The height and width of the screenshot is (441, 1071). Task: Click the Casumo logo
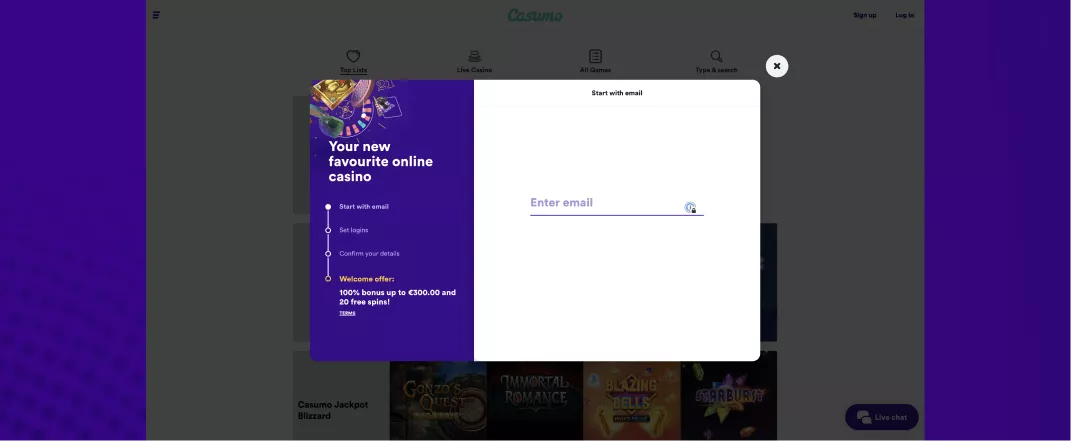[535, 15]
